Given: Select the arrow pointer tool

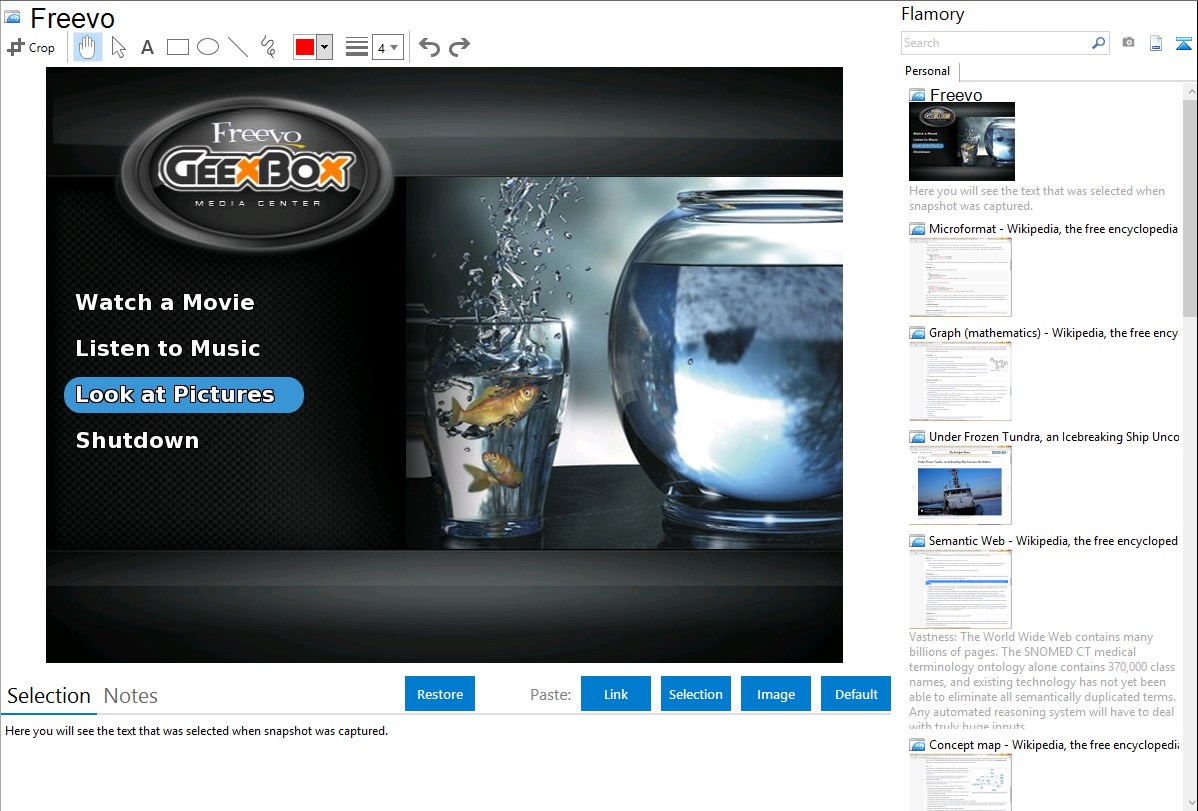Looking at the screenshot, I should [x=118, y=47].
